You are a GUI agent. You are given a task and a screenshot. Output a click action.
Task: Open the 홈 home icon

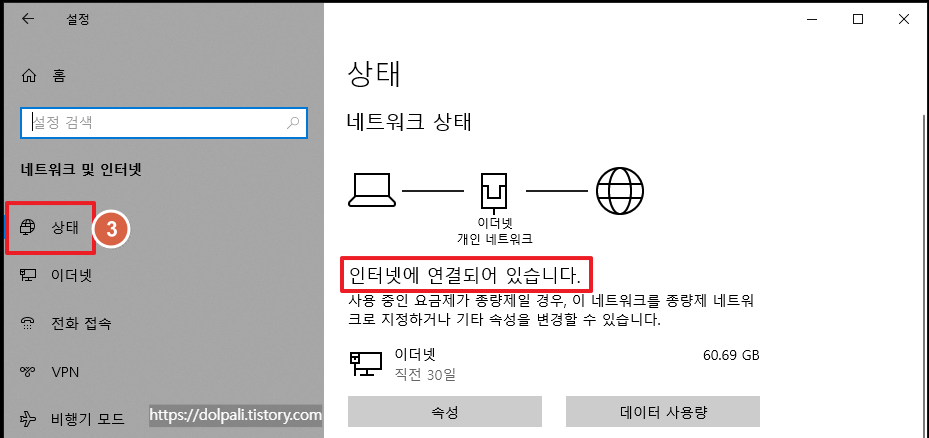(28, 76)
